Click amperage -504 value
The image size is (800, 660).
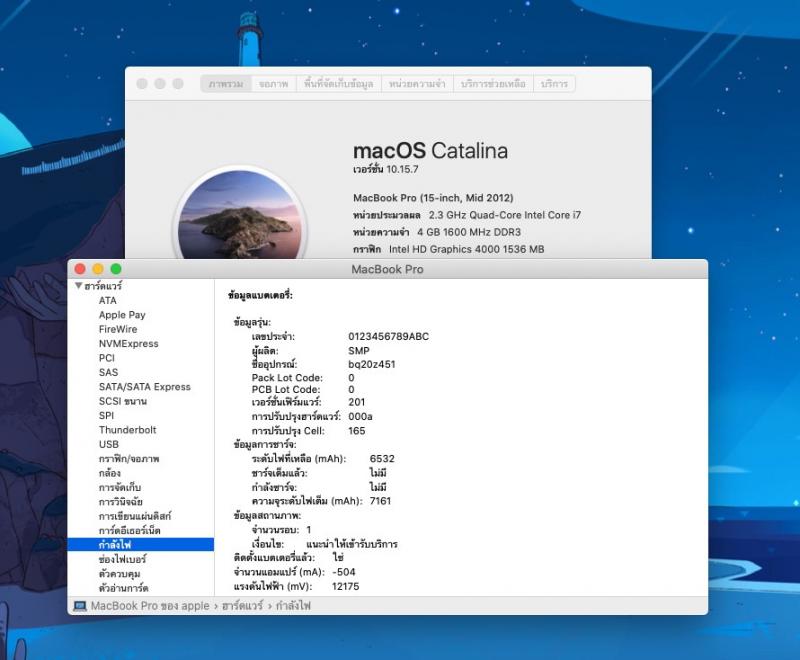pos(344,572)
